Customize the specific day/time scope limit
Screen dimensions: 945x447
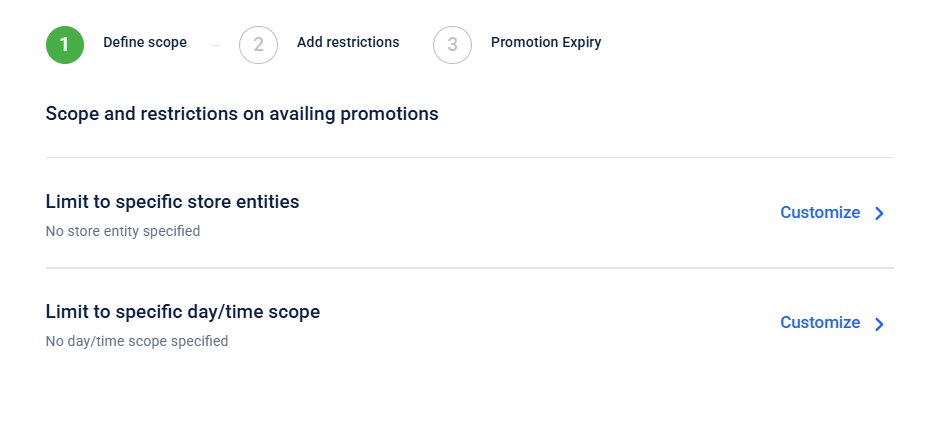[x=820, y=322]
